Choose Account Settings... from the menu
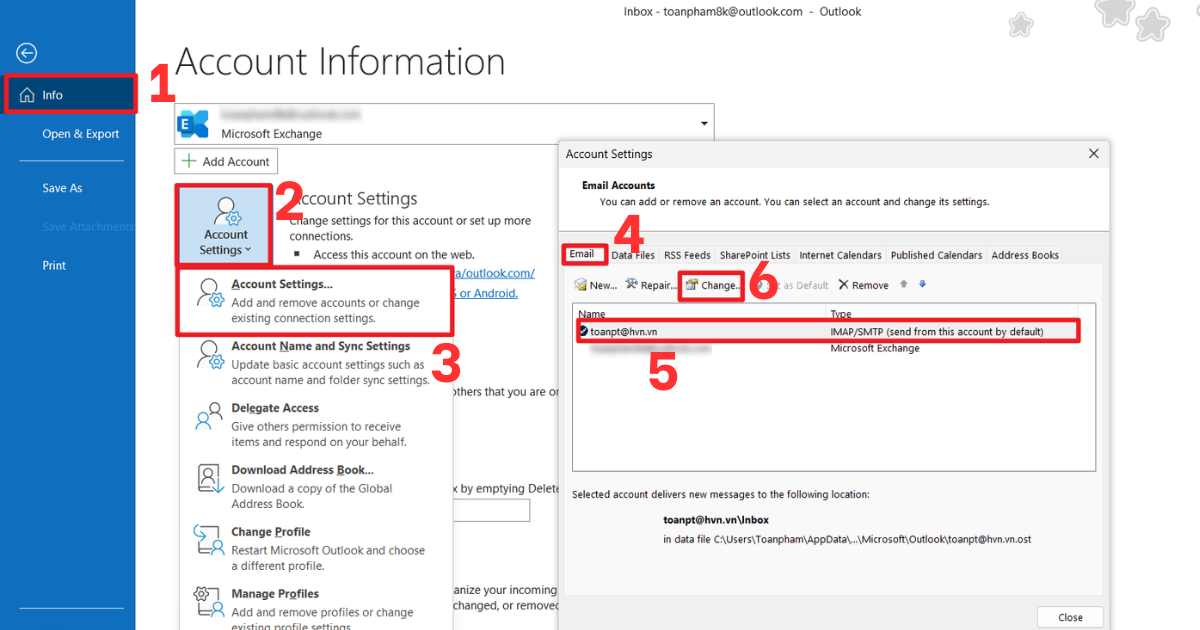The height and width of the screenshot is (630, 1200). click(315, 302)
